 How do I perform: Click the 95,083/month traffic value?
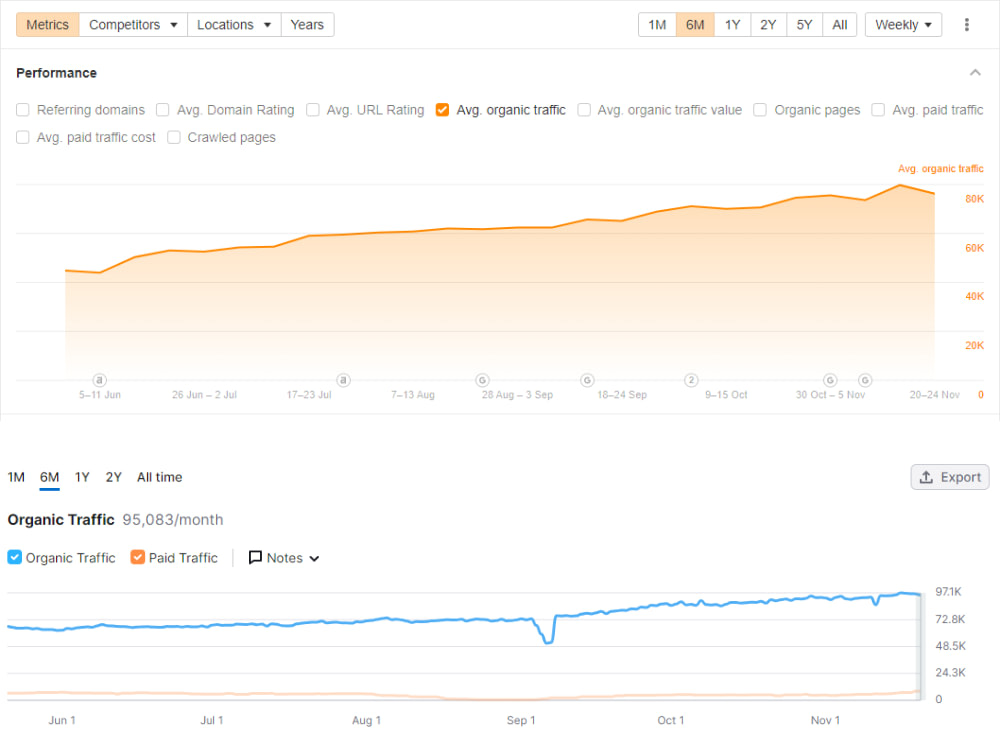pos(173,520)
